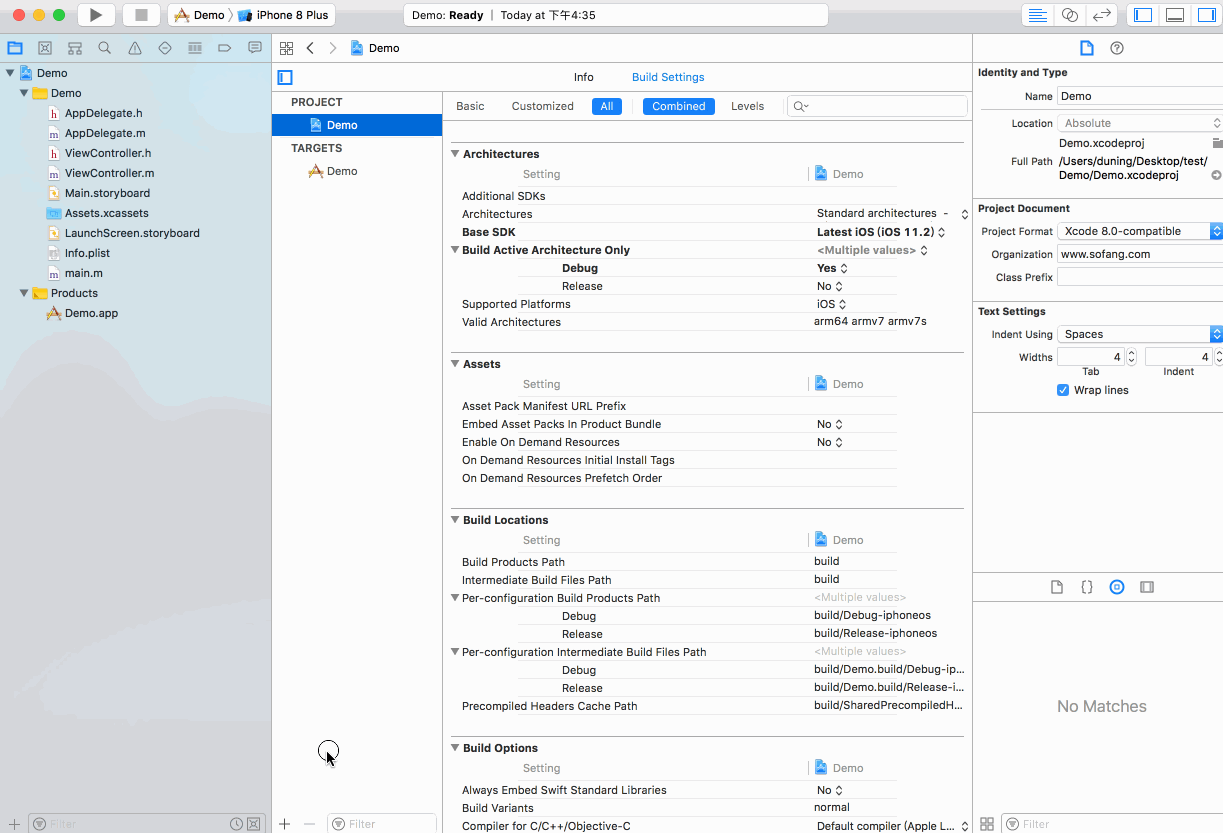Show Customized build settings
Image resolution: width=1223 pixels, height=833 pixels.
click(543, 106)
